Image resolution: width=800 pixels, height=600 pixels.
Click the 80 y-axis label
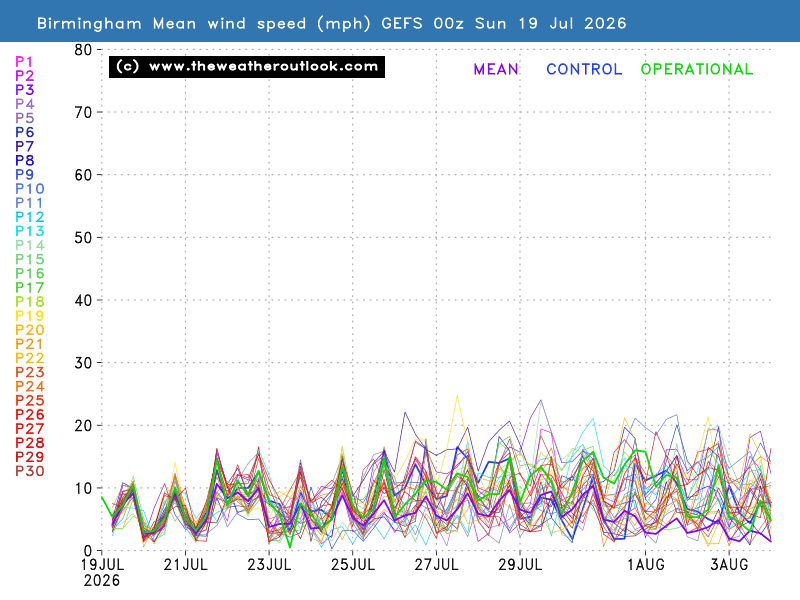[x=83, y=50]
